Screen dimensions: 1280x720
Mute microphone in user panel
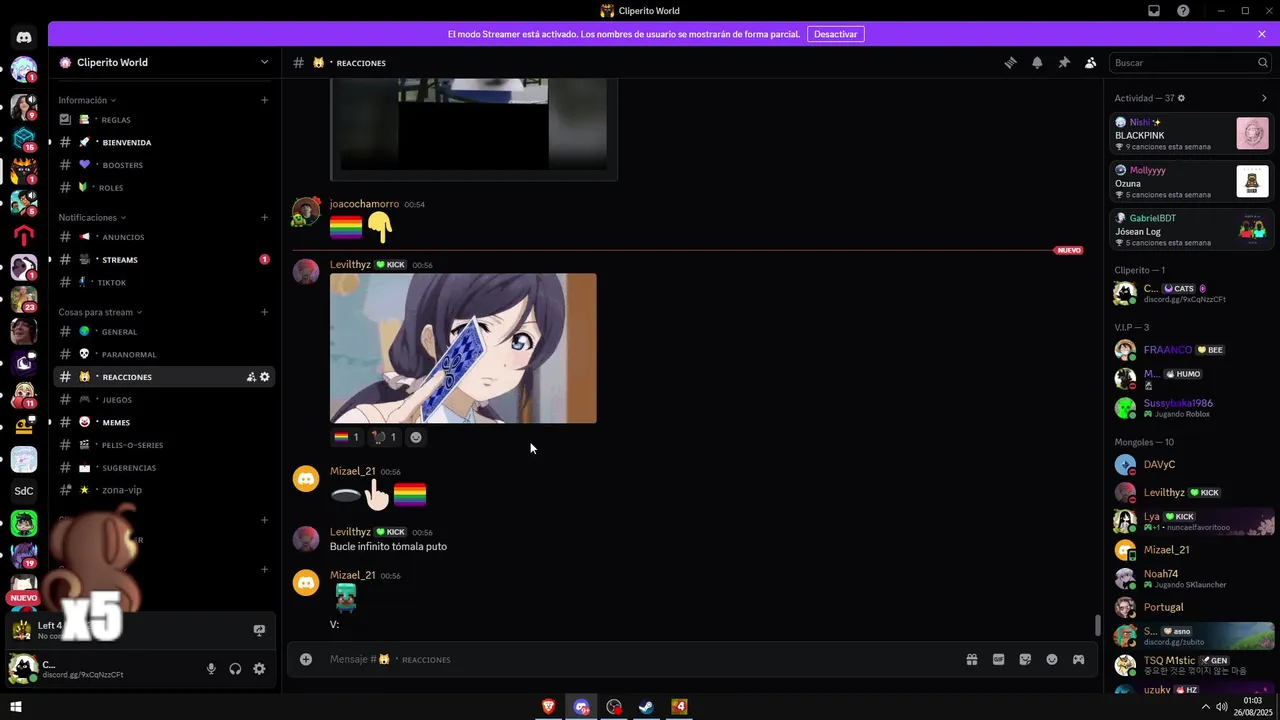tap(211, 669)
